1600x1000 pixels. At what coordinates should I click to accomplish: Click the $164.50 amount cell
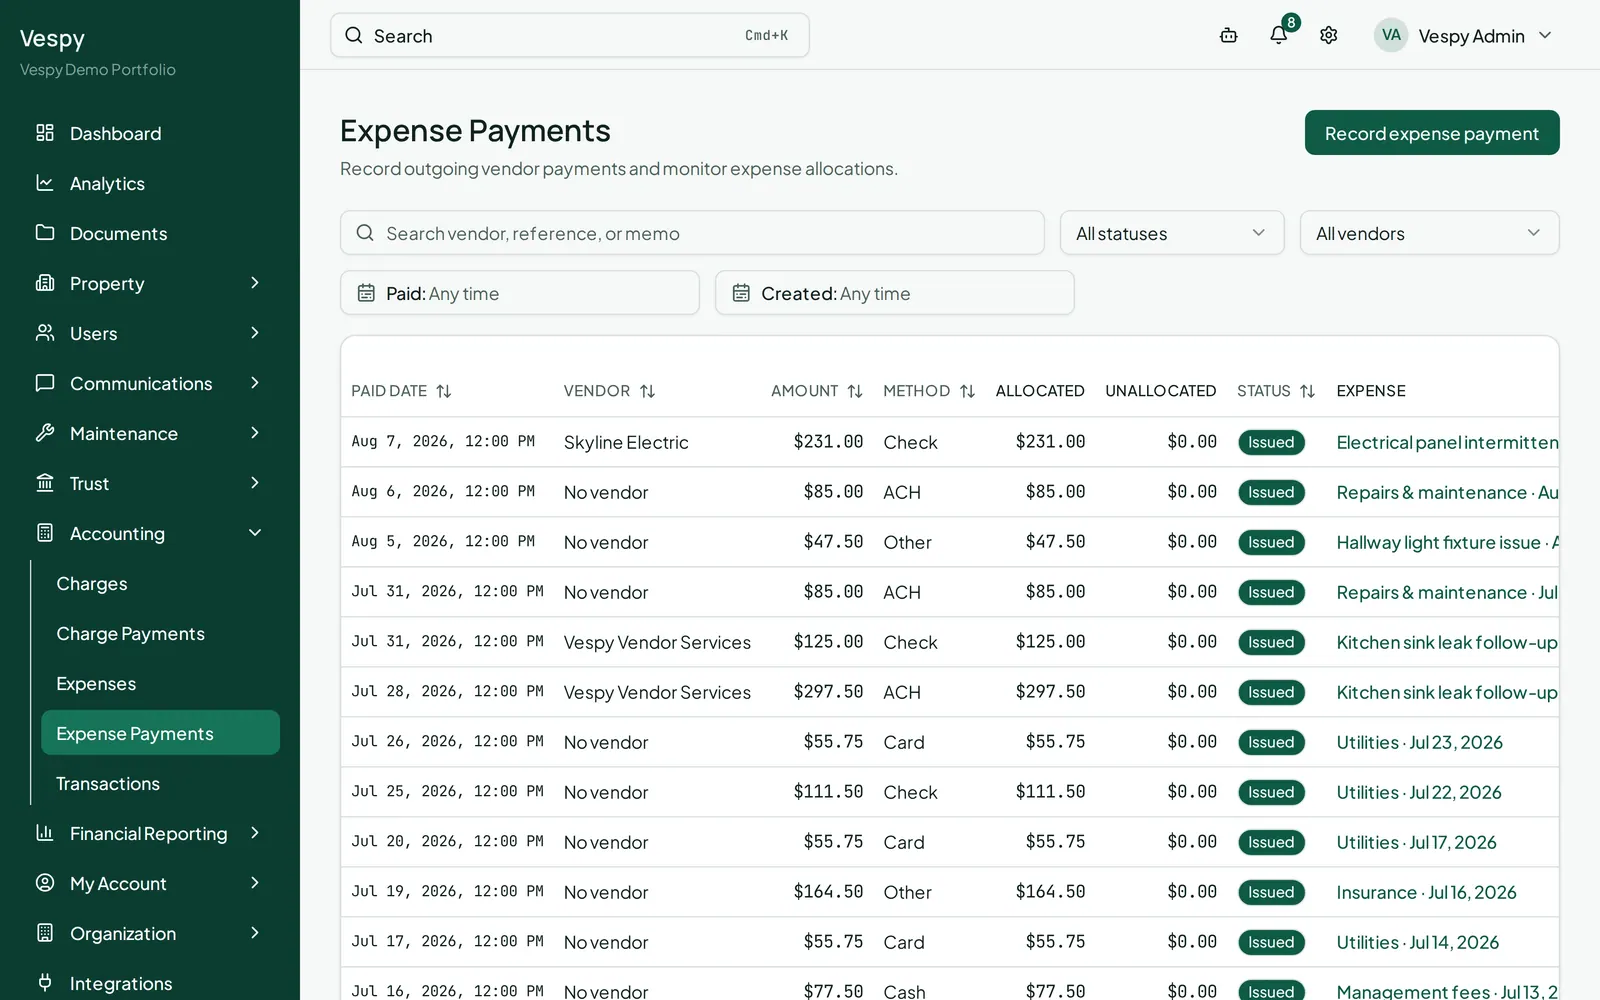(x=828, y=892)
